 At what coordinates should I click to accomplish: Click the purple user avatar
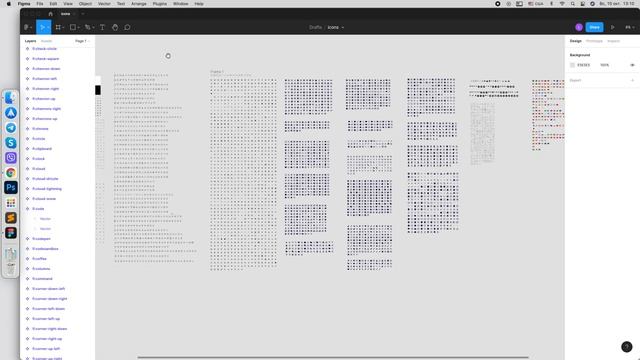click(579, 27)
